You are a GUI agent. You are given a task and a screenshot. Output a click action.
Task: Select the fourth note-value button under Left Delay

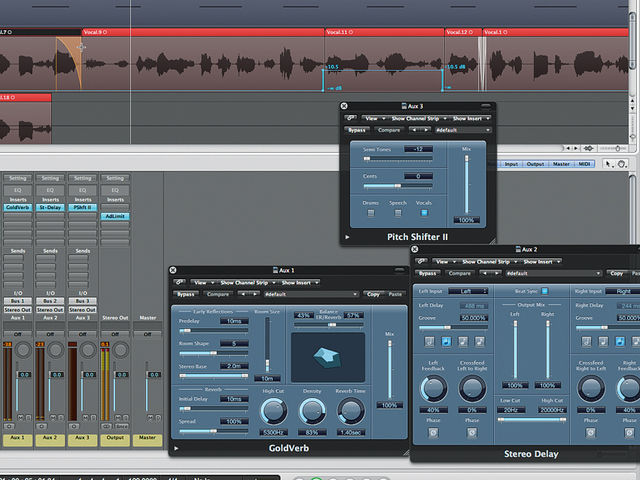click(x=480, y=342)
